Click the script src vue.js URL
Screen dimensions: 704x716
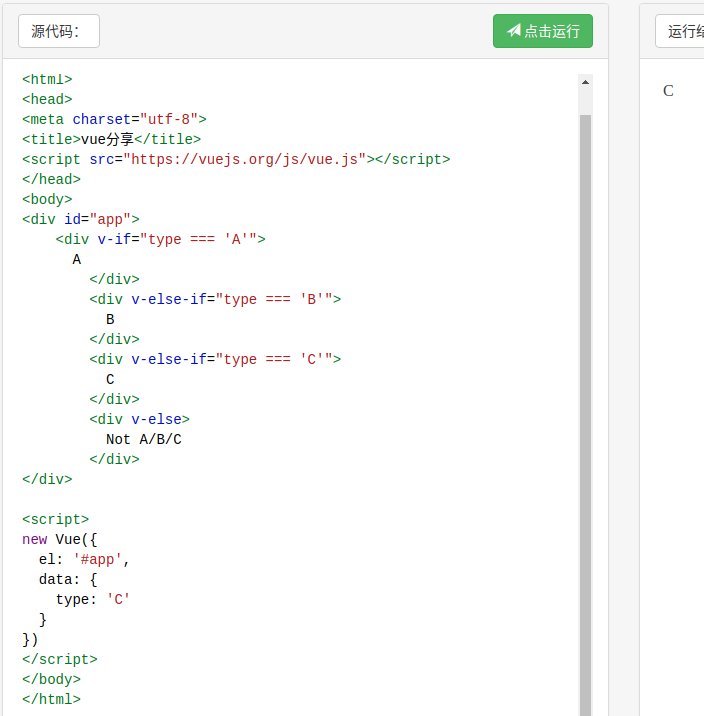245,159
